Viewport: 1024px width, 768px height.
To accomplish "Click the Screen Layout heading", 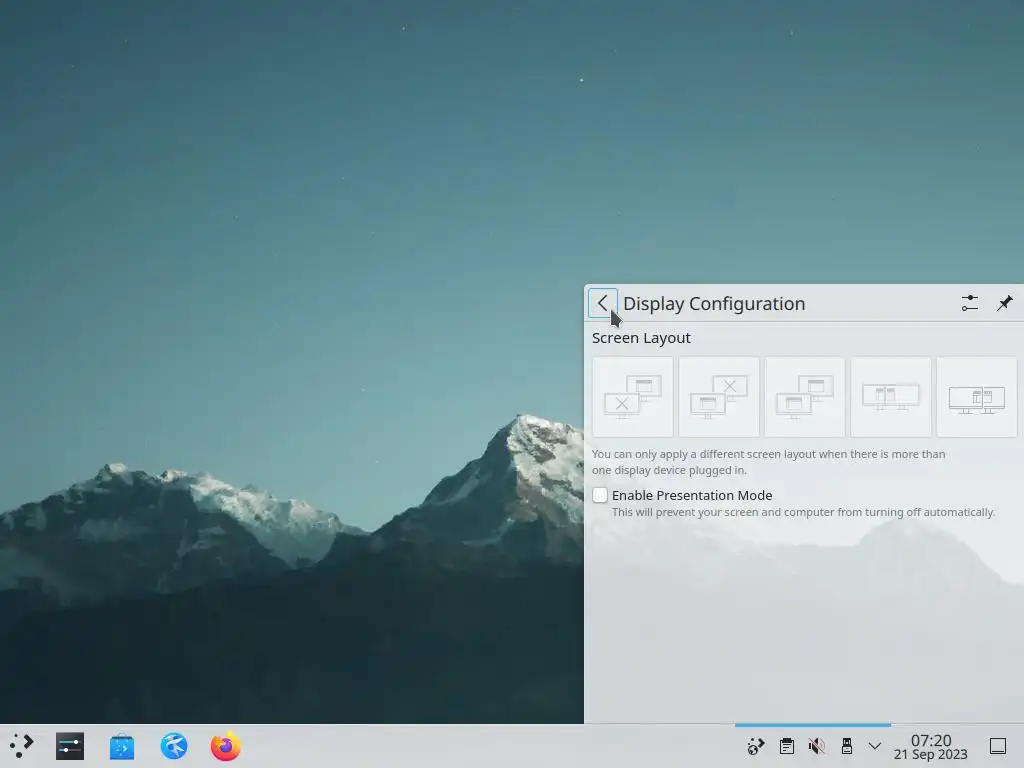I will coord(641,338).
